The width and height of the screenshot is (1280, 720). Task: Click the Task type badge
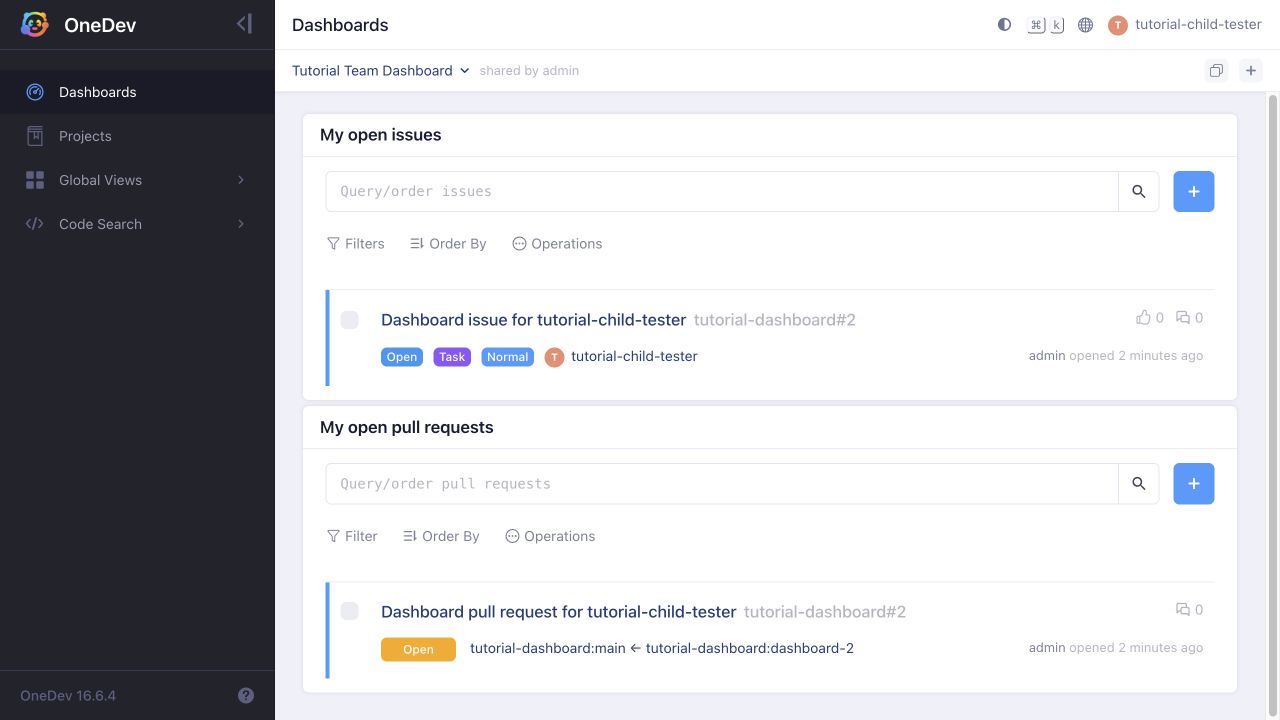452,357
